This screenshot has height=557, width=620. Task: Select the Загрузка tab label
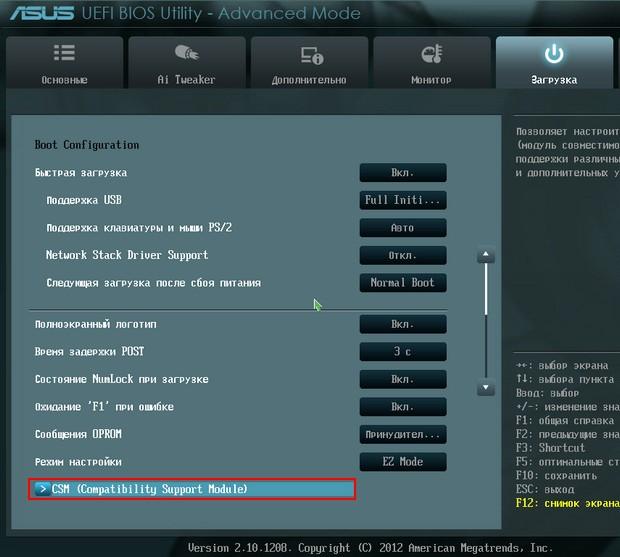(x=554, y=80)
